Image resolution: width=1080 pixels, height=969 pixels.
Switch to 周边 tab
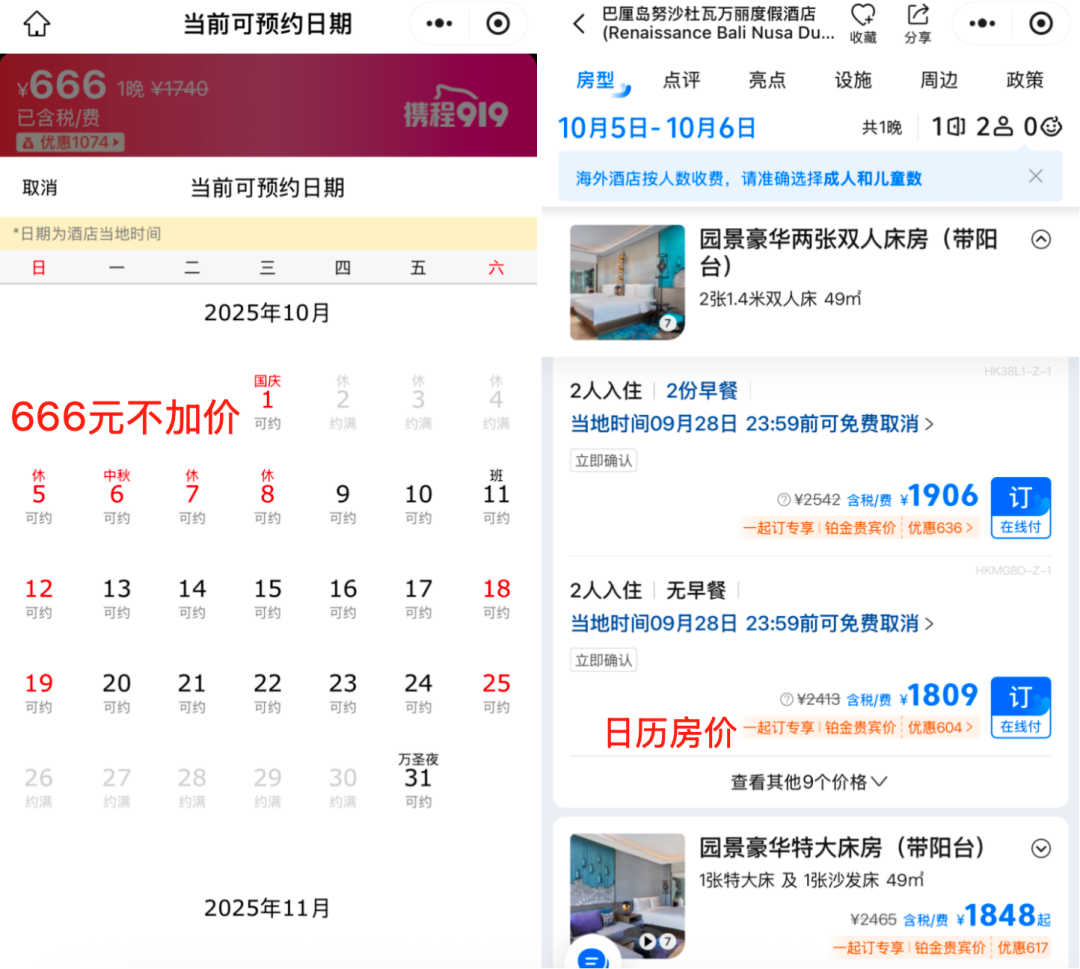(939, 81)
